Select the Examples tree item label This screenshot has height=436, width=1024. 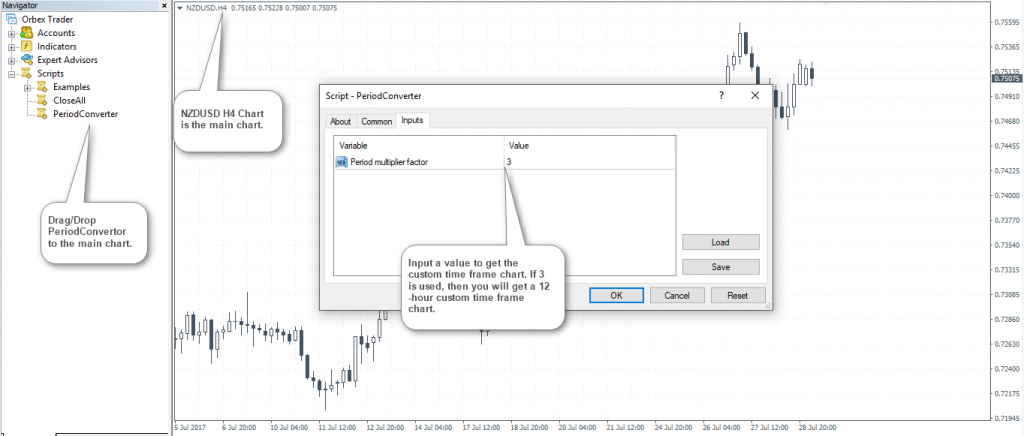tap(72, 87)
